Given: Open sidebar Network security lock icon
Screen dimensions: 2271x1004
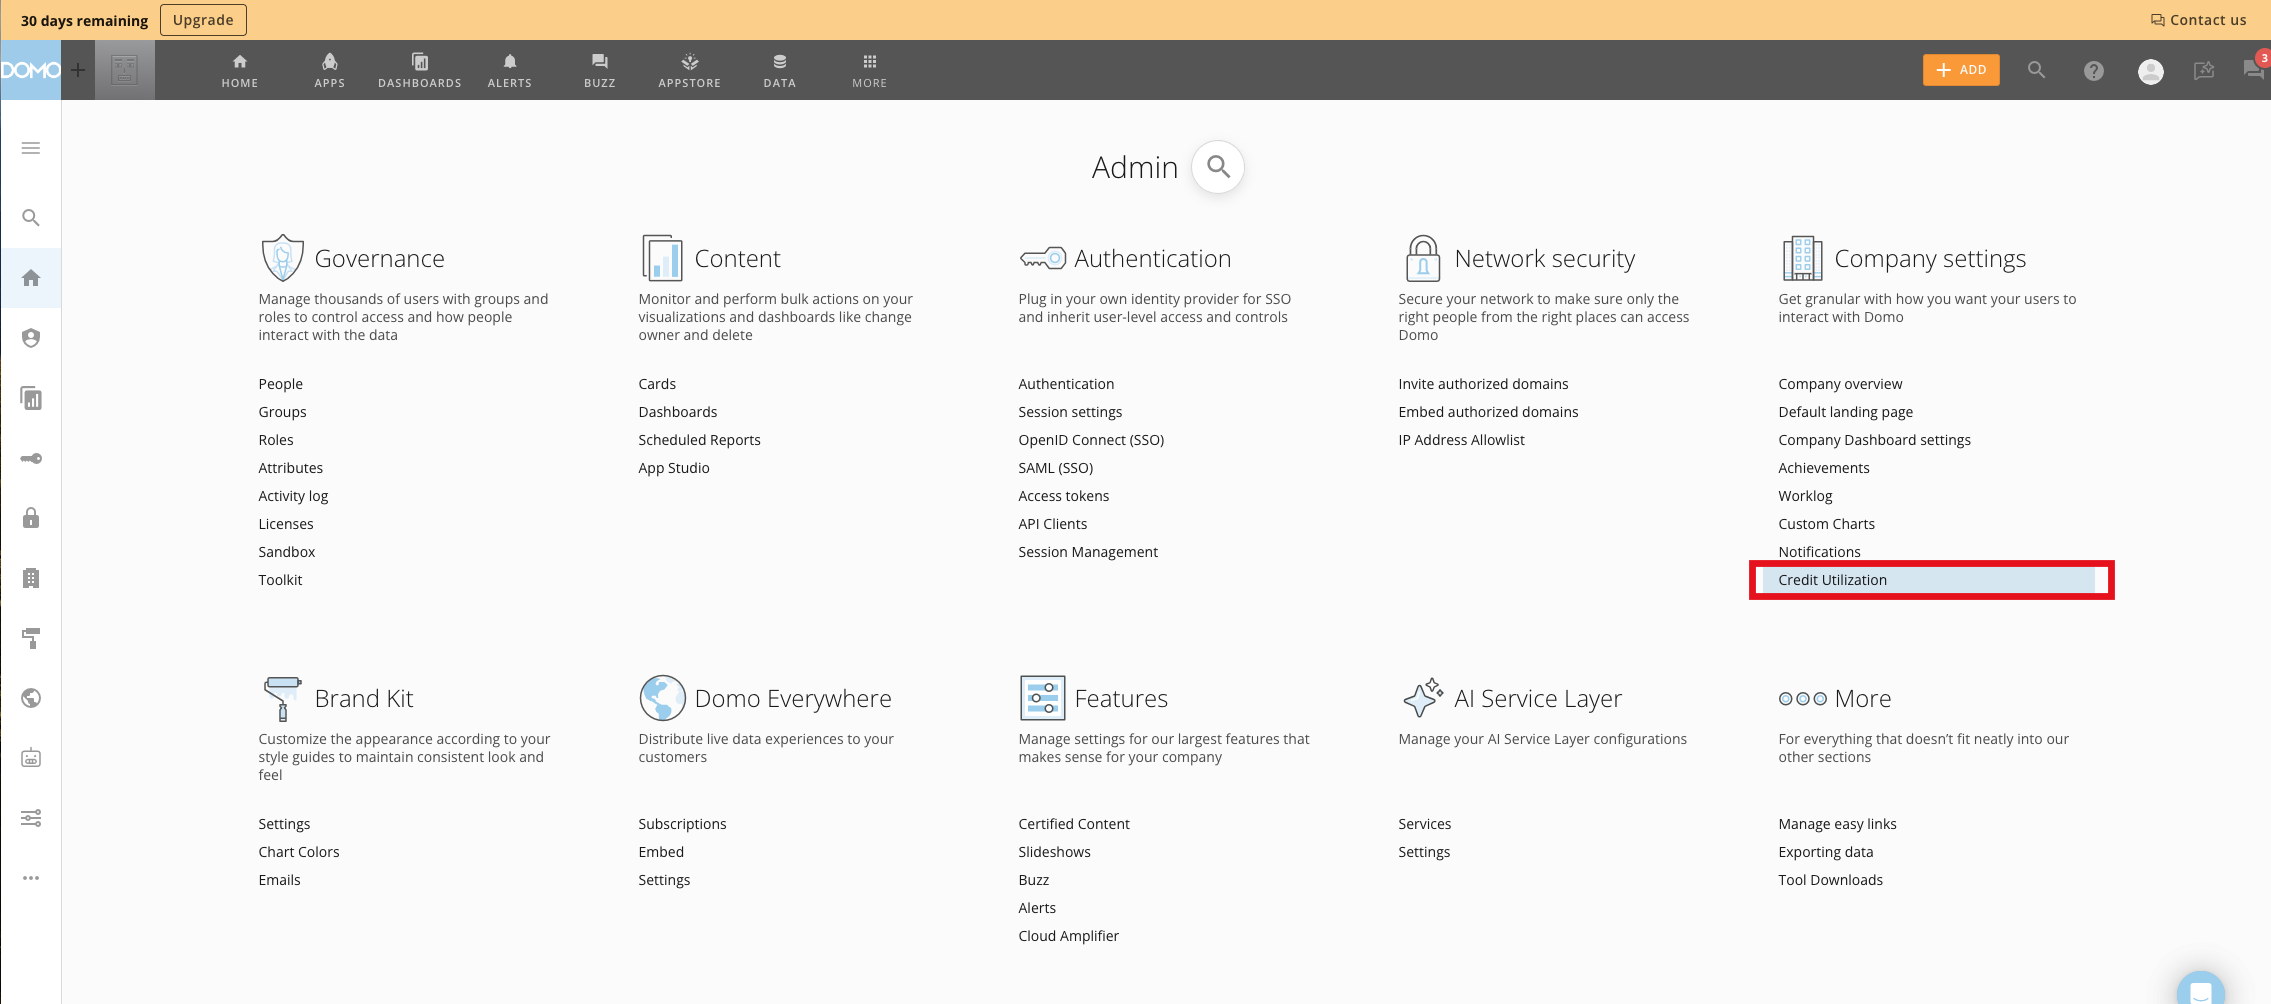Looking at the screenshot, I should click(x=31, y=518).
